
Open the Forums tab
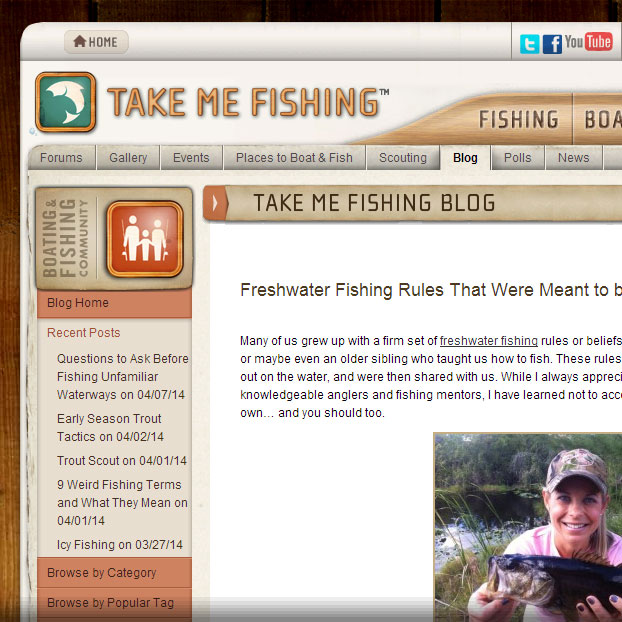click(x=61, y=158)
